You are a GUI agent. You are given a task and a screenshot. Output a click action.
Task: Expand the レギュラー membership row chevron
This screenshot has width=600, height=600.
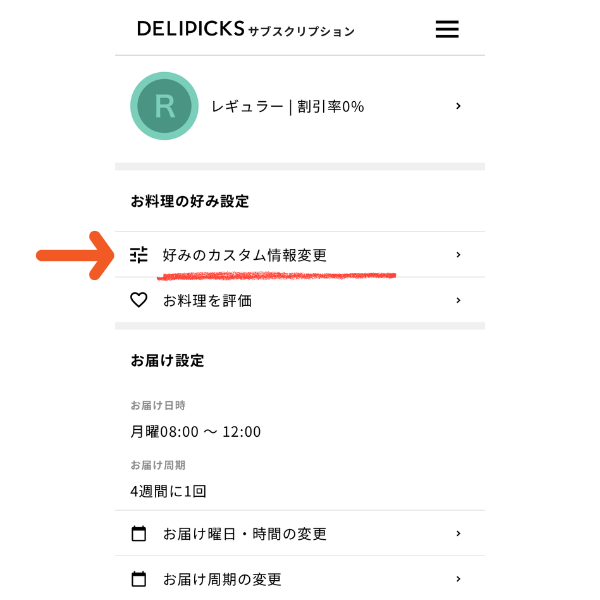point(458,106)
